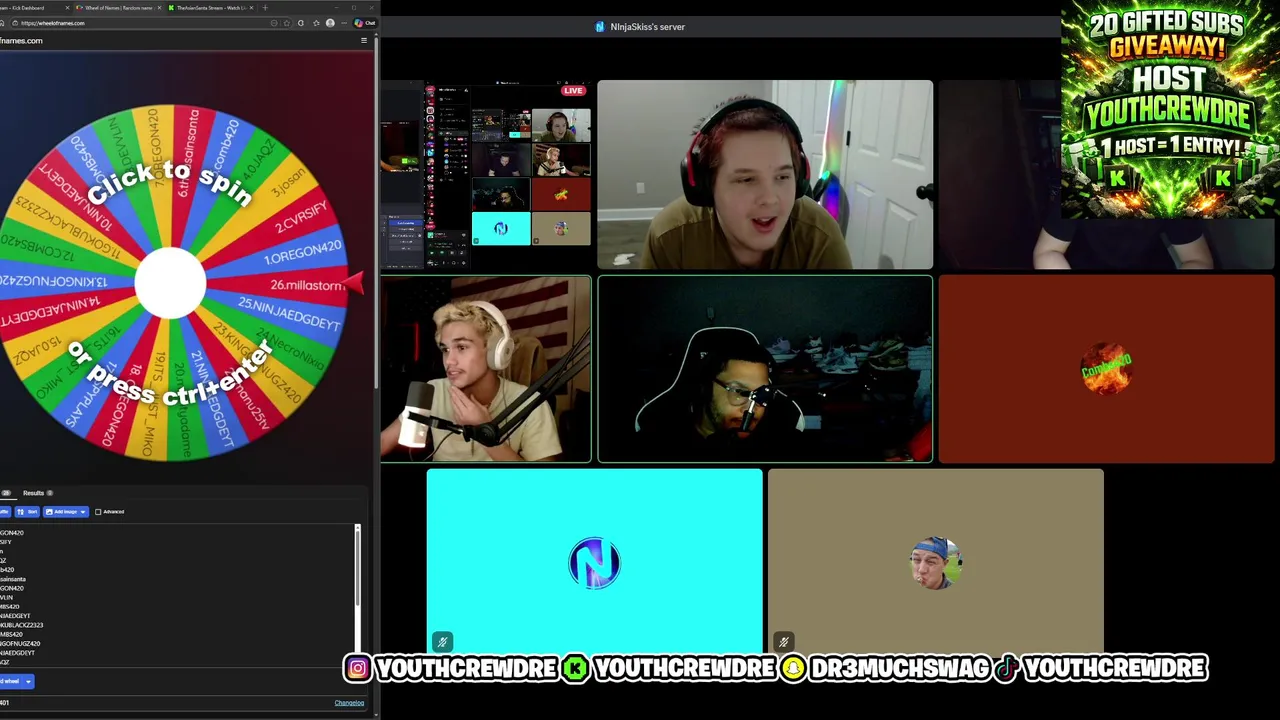Click KUBLACKZ2323 entry in names list
The width and height of the screenshot is (1280, 720).
point(22,625)
